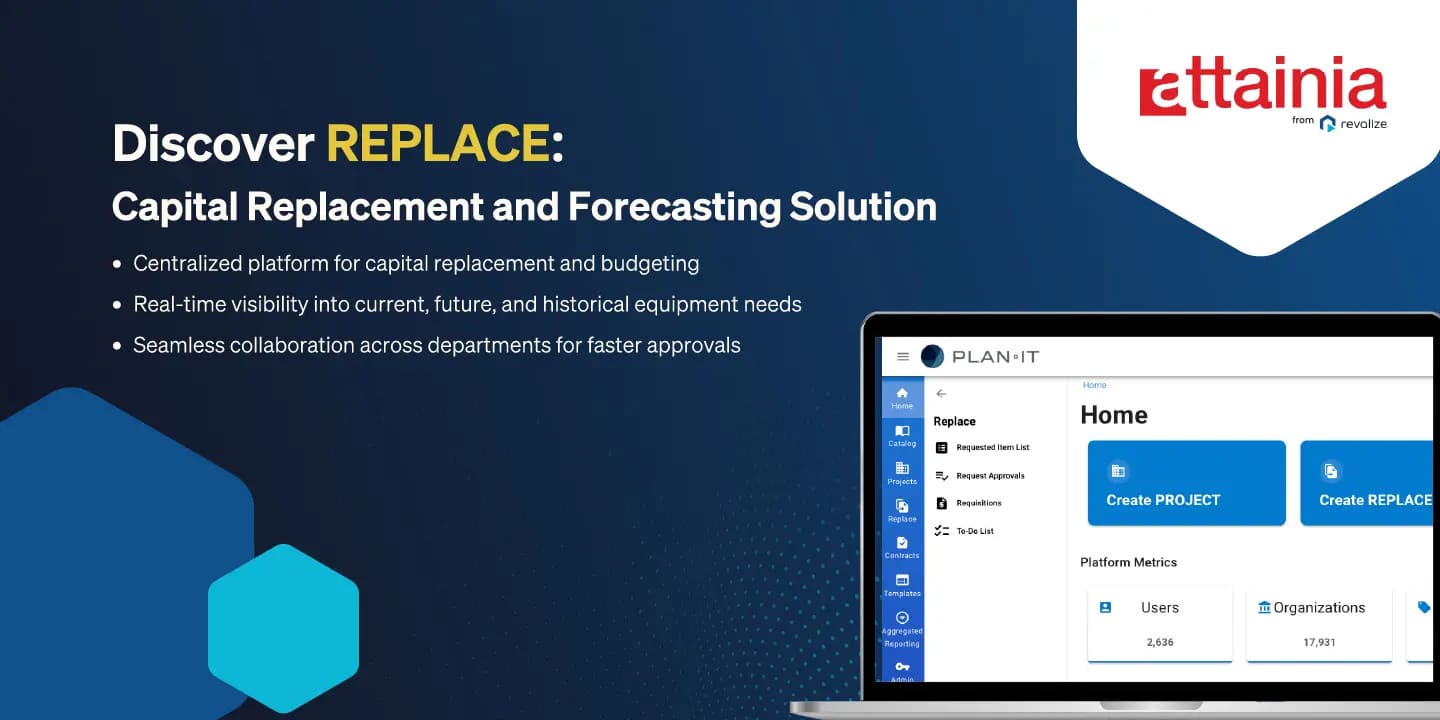Click the Centralized platform bullet text
This screenshot has width=1440, height=720.
point(416,264)
